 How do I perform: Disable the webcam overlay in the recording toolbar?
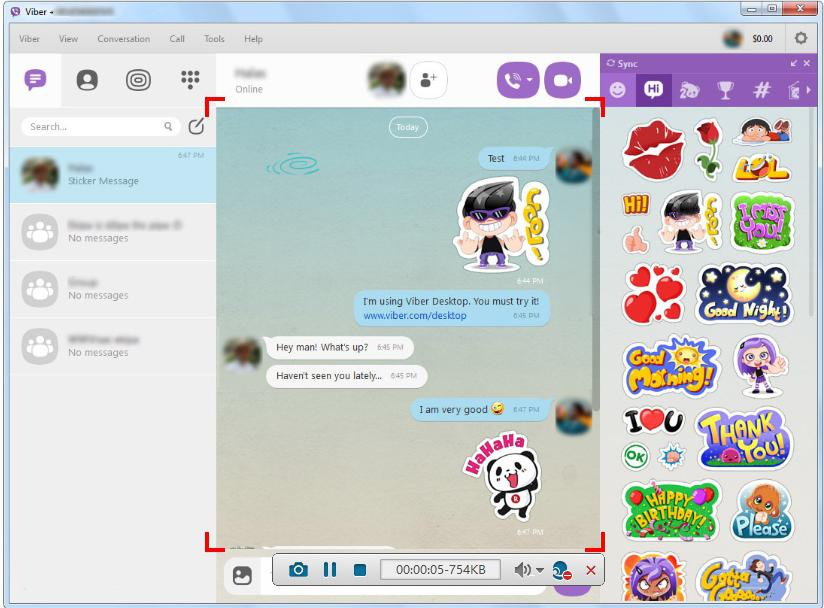click(x=562, y=571)
